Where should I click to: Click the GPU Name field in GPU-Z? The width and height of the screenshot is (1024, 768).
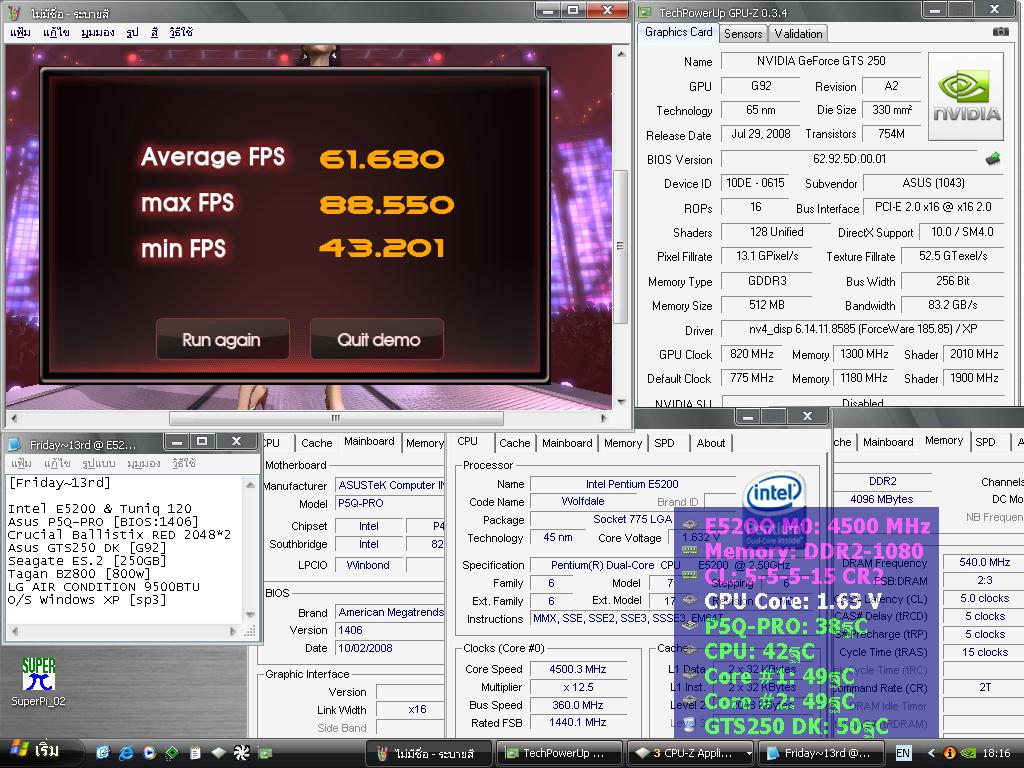pos(821,61)
